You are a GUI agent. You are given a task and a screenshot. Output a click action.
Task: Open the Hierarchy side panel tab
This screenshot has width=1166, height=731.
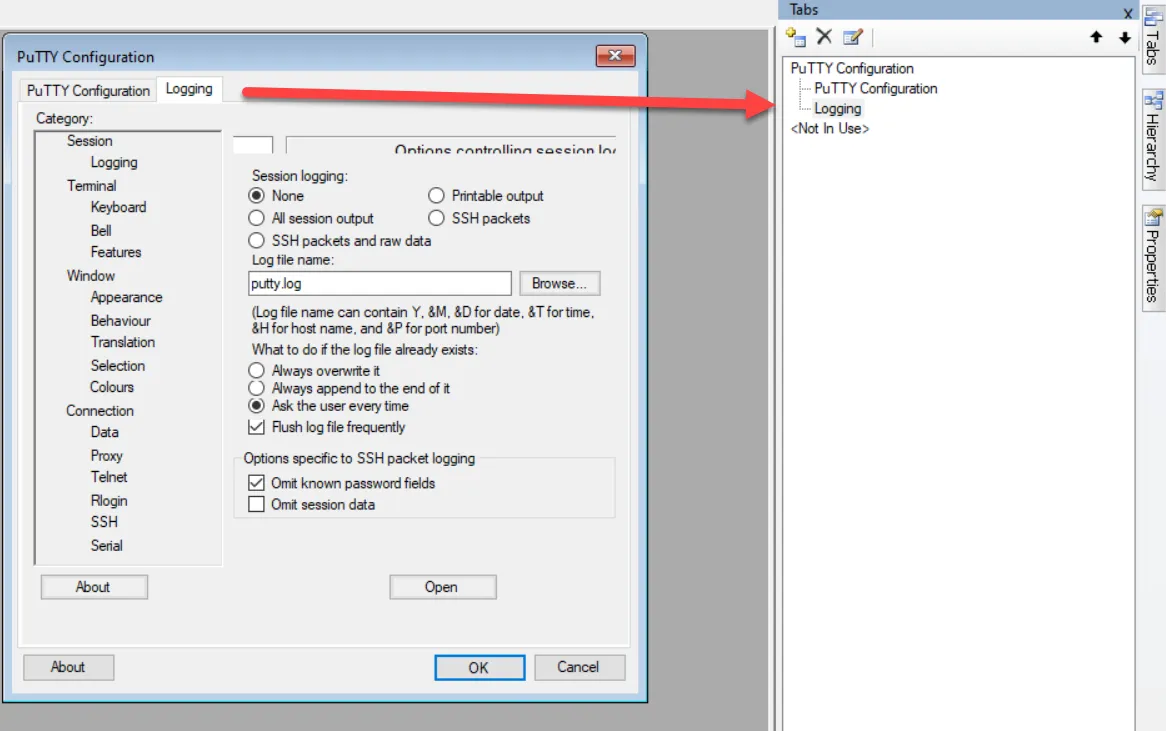click(1153, 139)
